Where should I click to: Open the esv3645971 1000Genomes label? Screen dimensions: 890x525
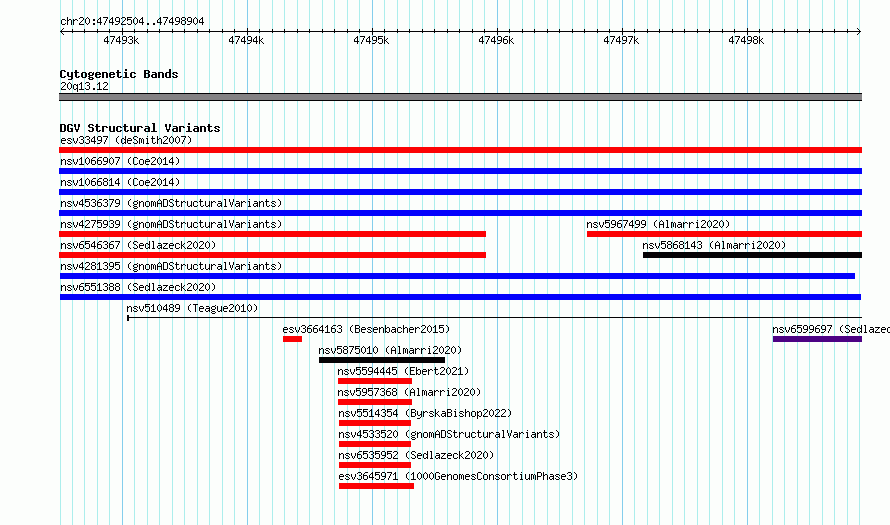tap(458, 476)
